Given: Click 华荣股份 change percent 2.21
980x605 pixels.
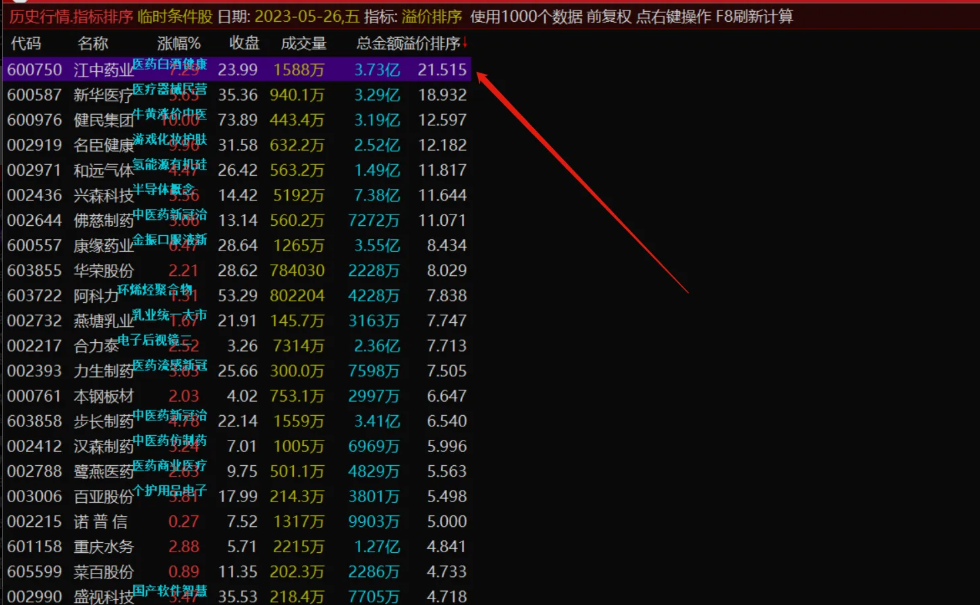Looking at the screenshot, I should click(183, 271).
